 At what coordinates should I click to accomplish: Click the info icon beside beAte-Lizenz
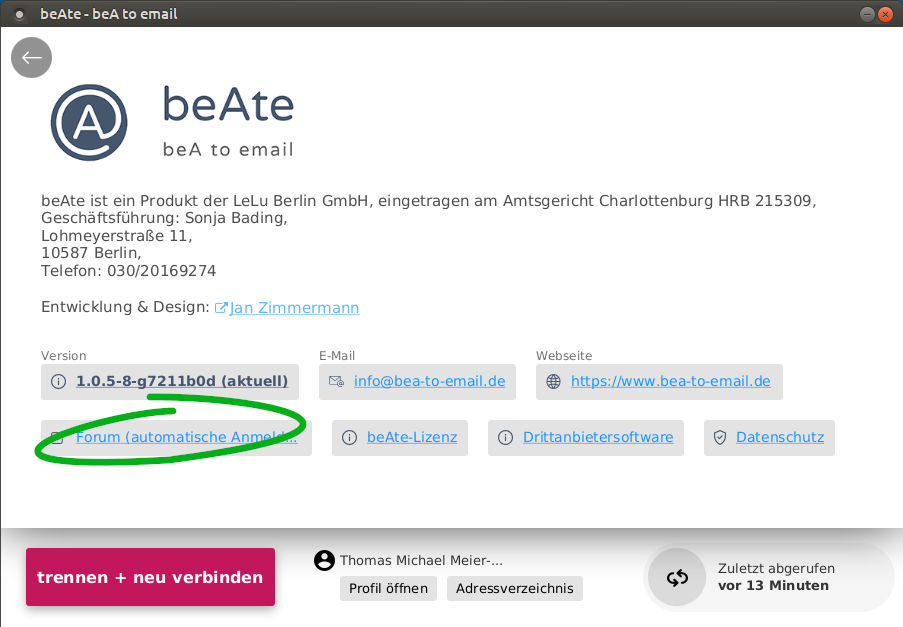(349, 438)
